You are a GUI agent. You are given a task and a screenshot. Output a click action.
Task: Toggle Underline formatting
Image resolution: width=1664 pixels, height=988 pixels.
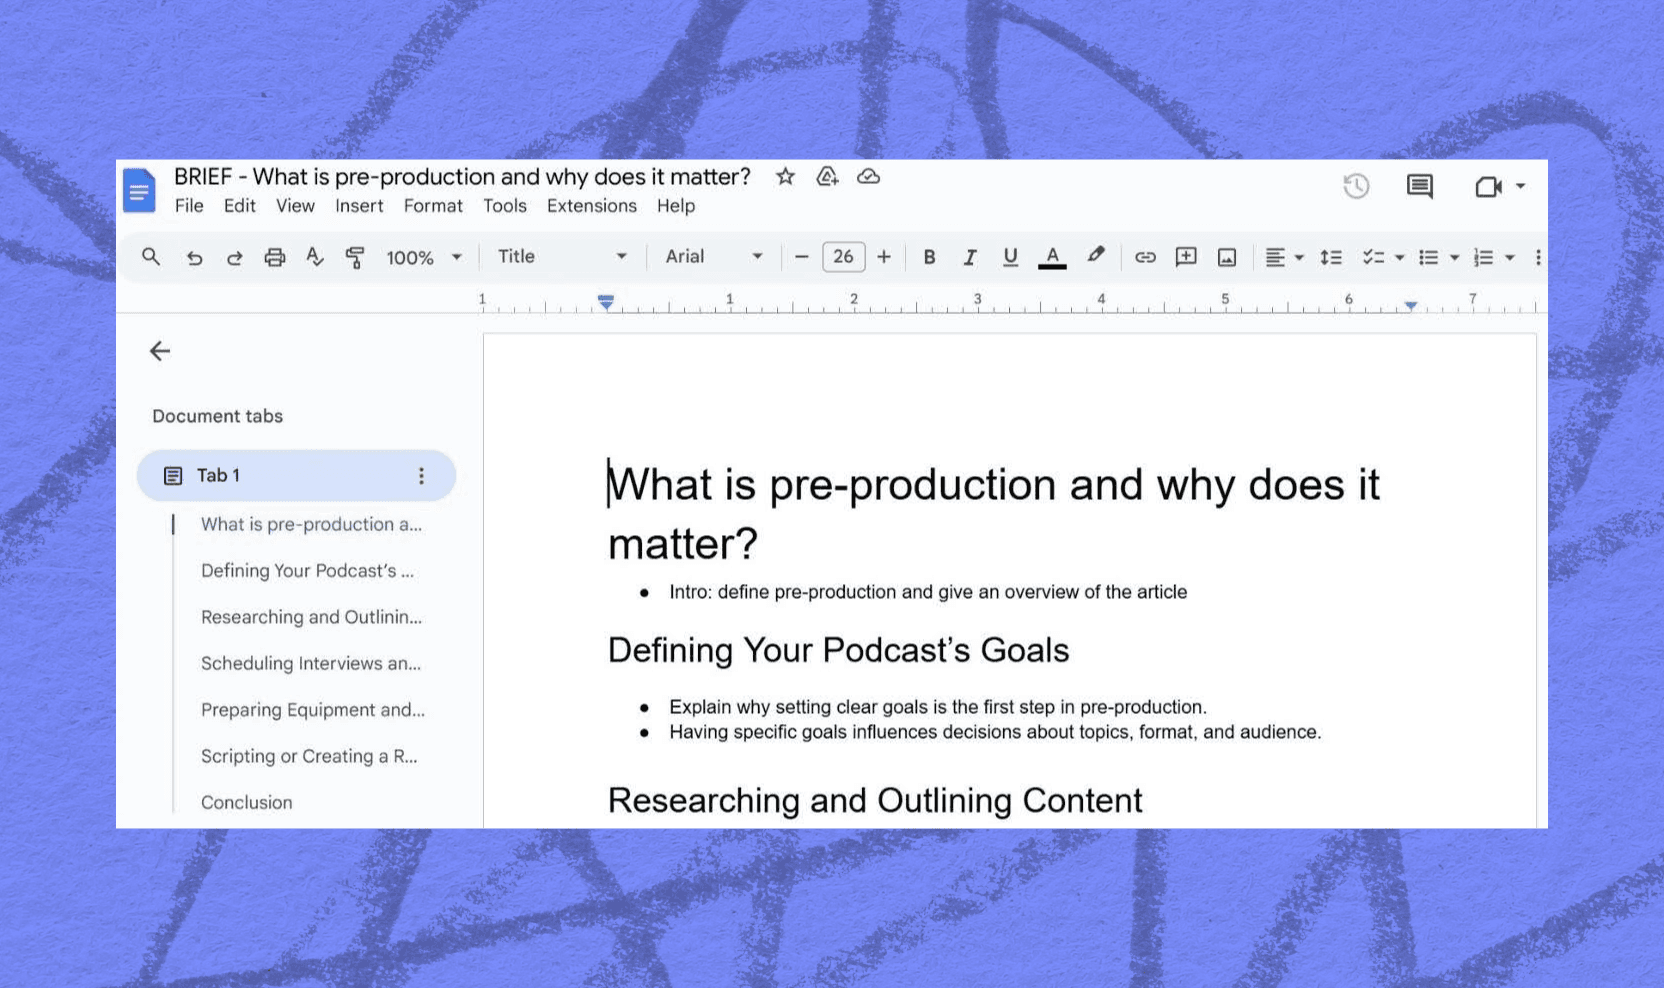[x=1010, y=258]
